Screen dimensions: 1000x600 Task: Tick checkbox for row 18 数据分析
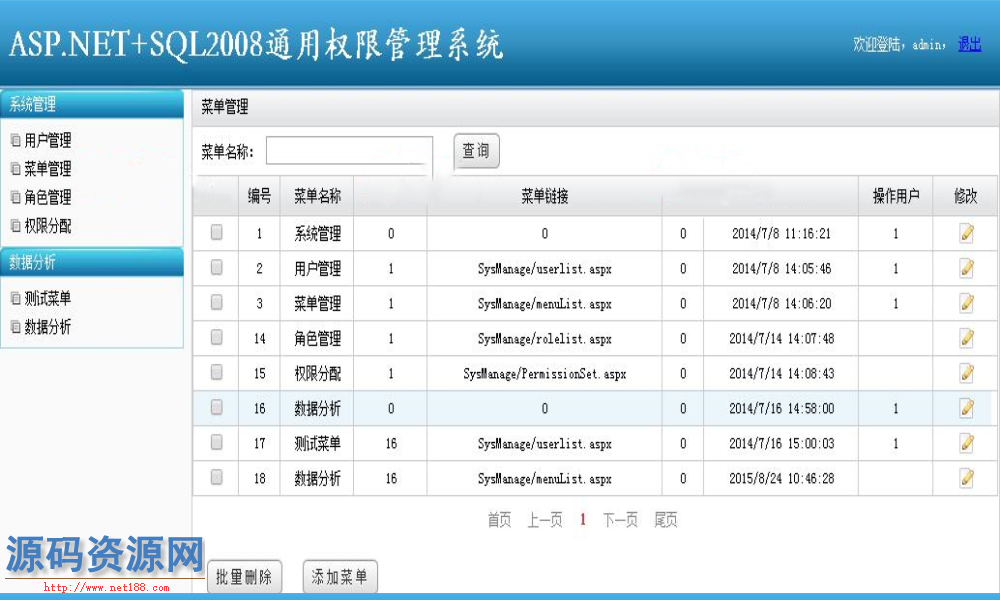[x=217, y=477]
